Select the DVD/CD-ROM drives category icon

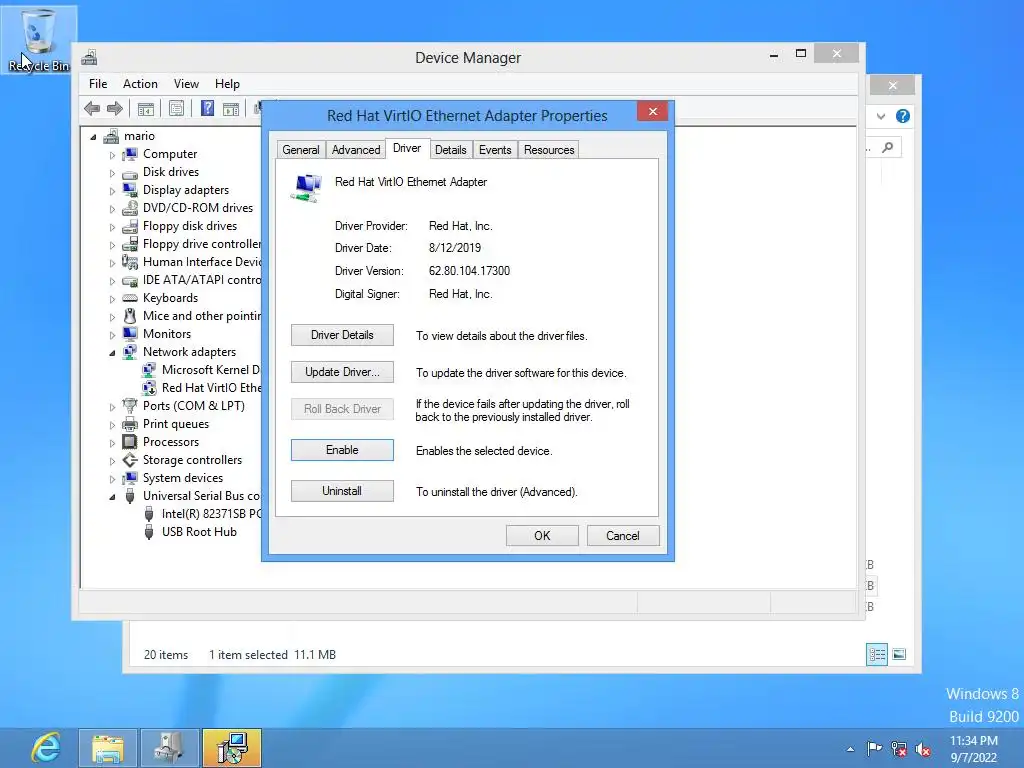point(130,208)
